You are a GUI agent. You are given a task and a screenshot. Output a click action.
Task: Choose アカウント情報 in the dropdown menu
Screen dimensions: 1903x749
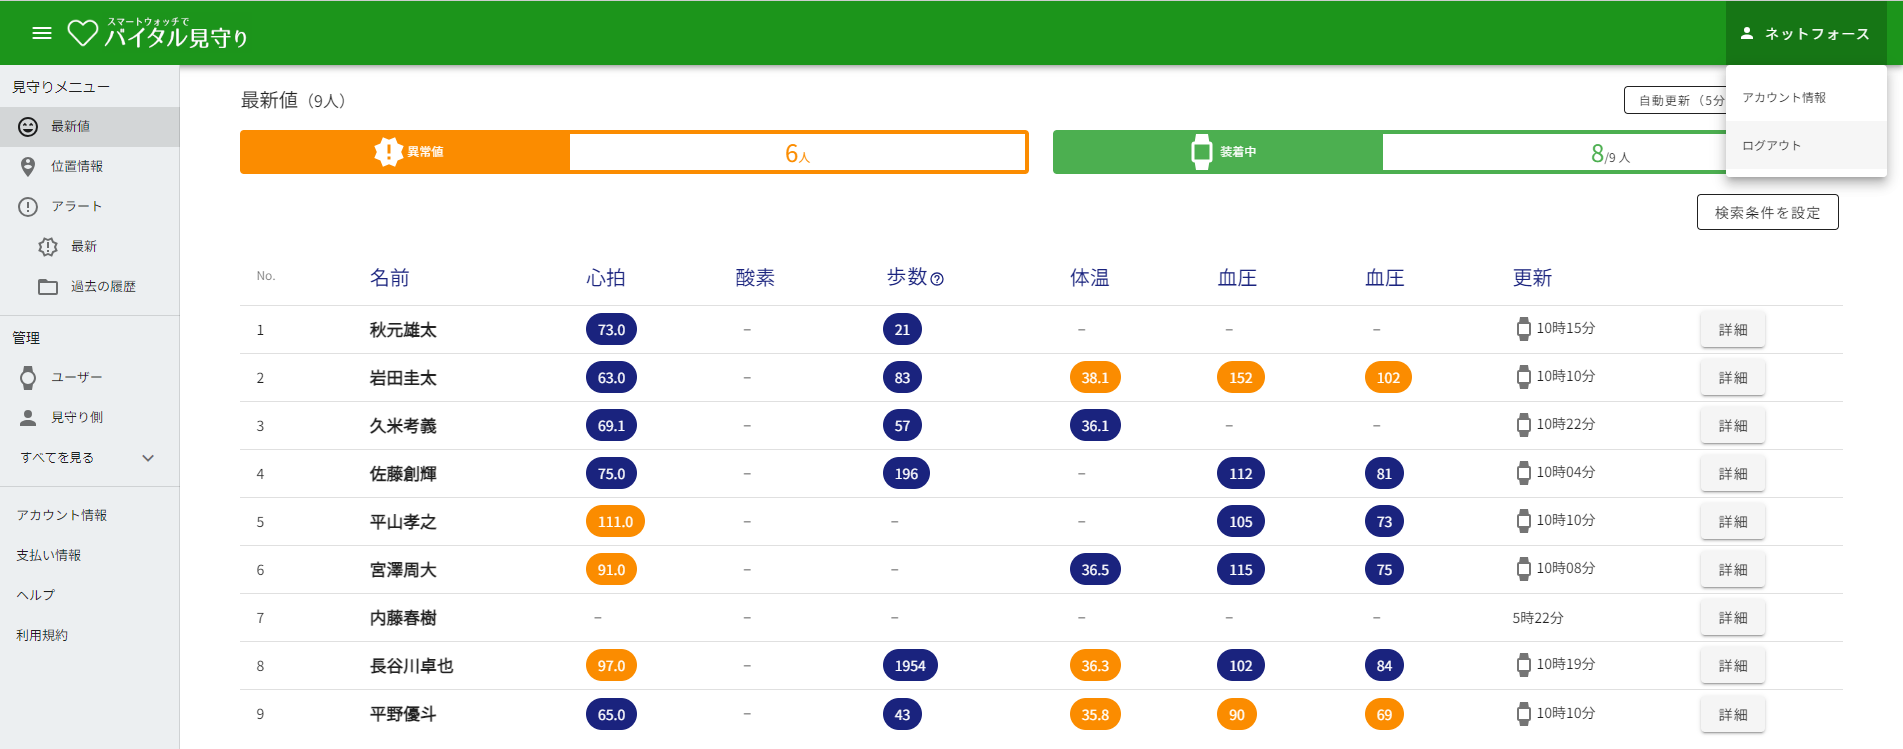pos(1784,97)
